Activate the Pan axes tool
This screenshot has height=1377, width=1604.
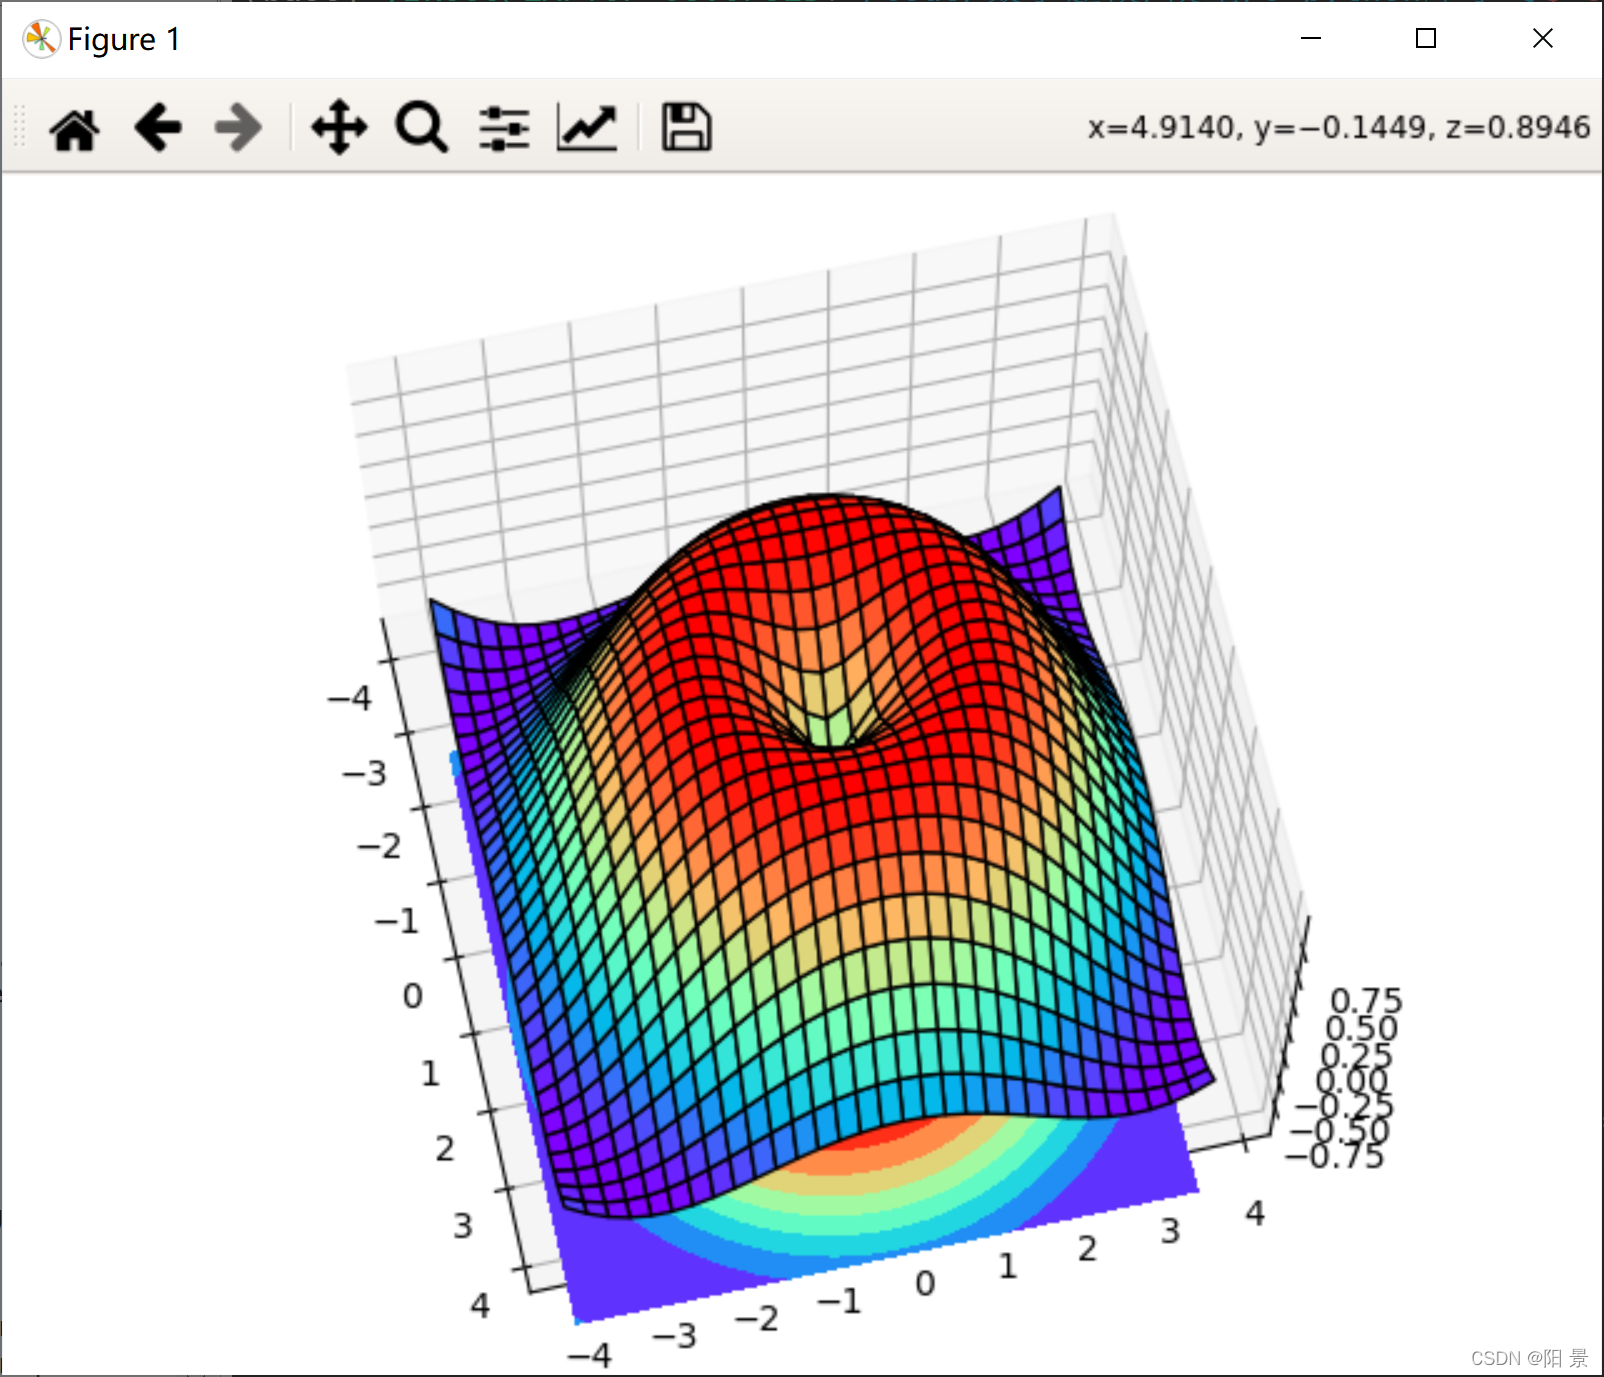pyautogui.click(x=339, y=128)
